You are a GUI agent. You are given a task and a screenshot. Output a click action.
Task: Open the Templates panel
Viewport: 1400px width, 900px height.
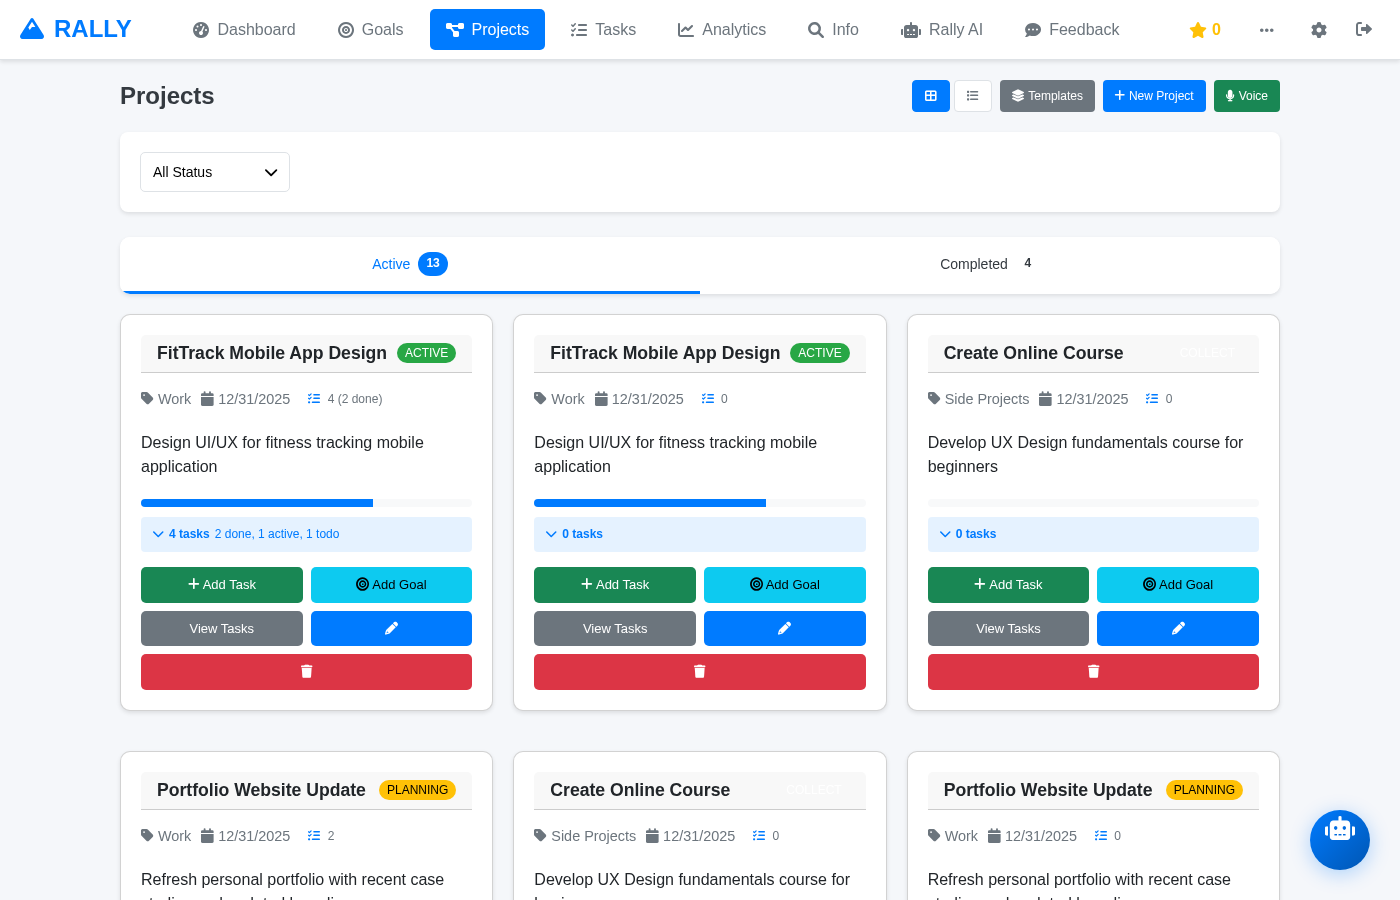(1047, 95)
